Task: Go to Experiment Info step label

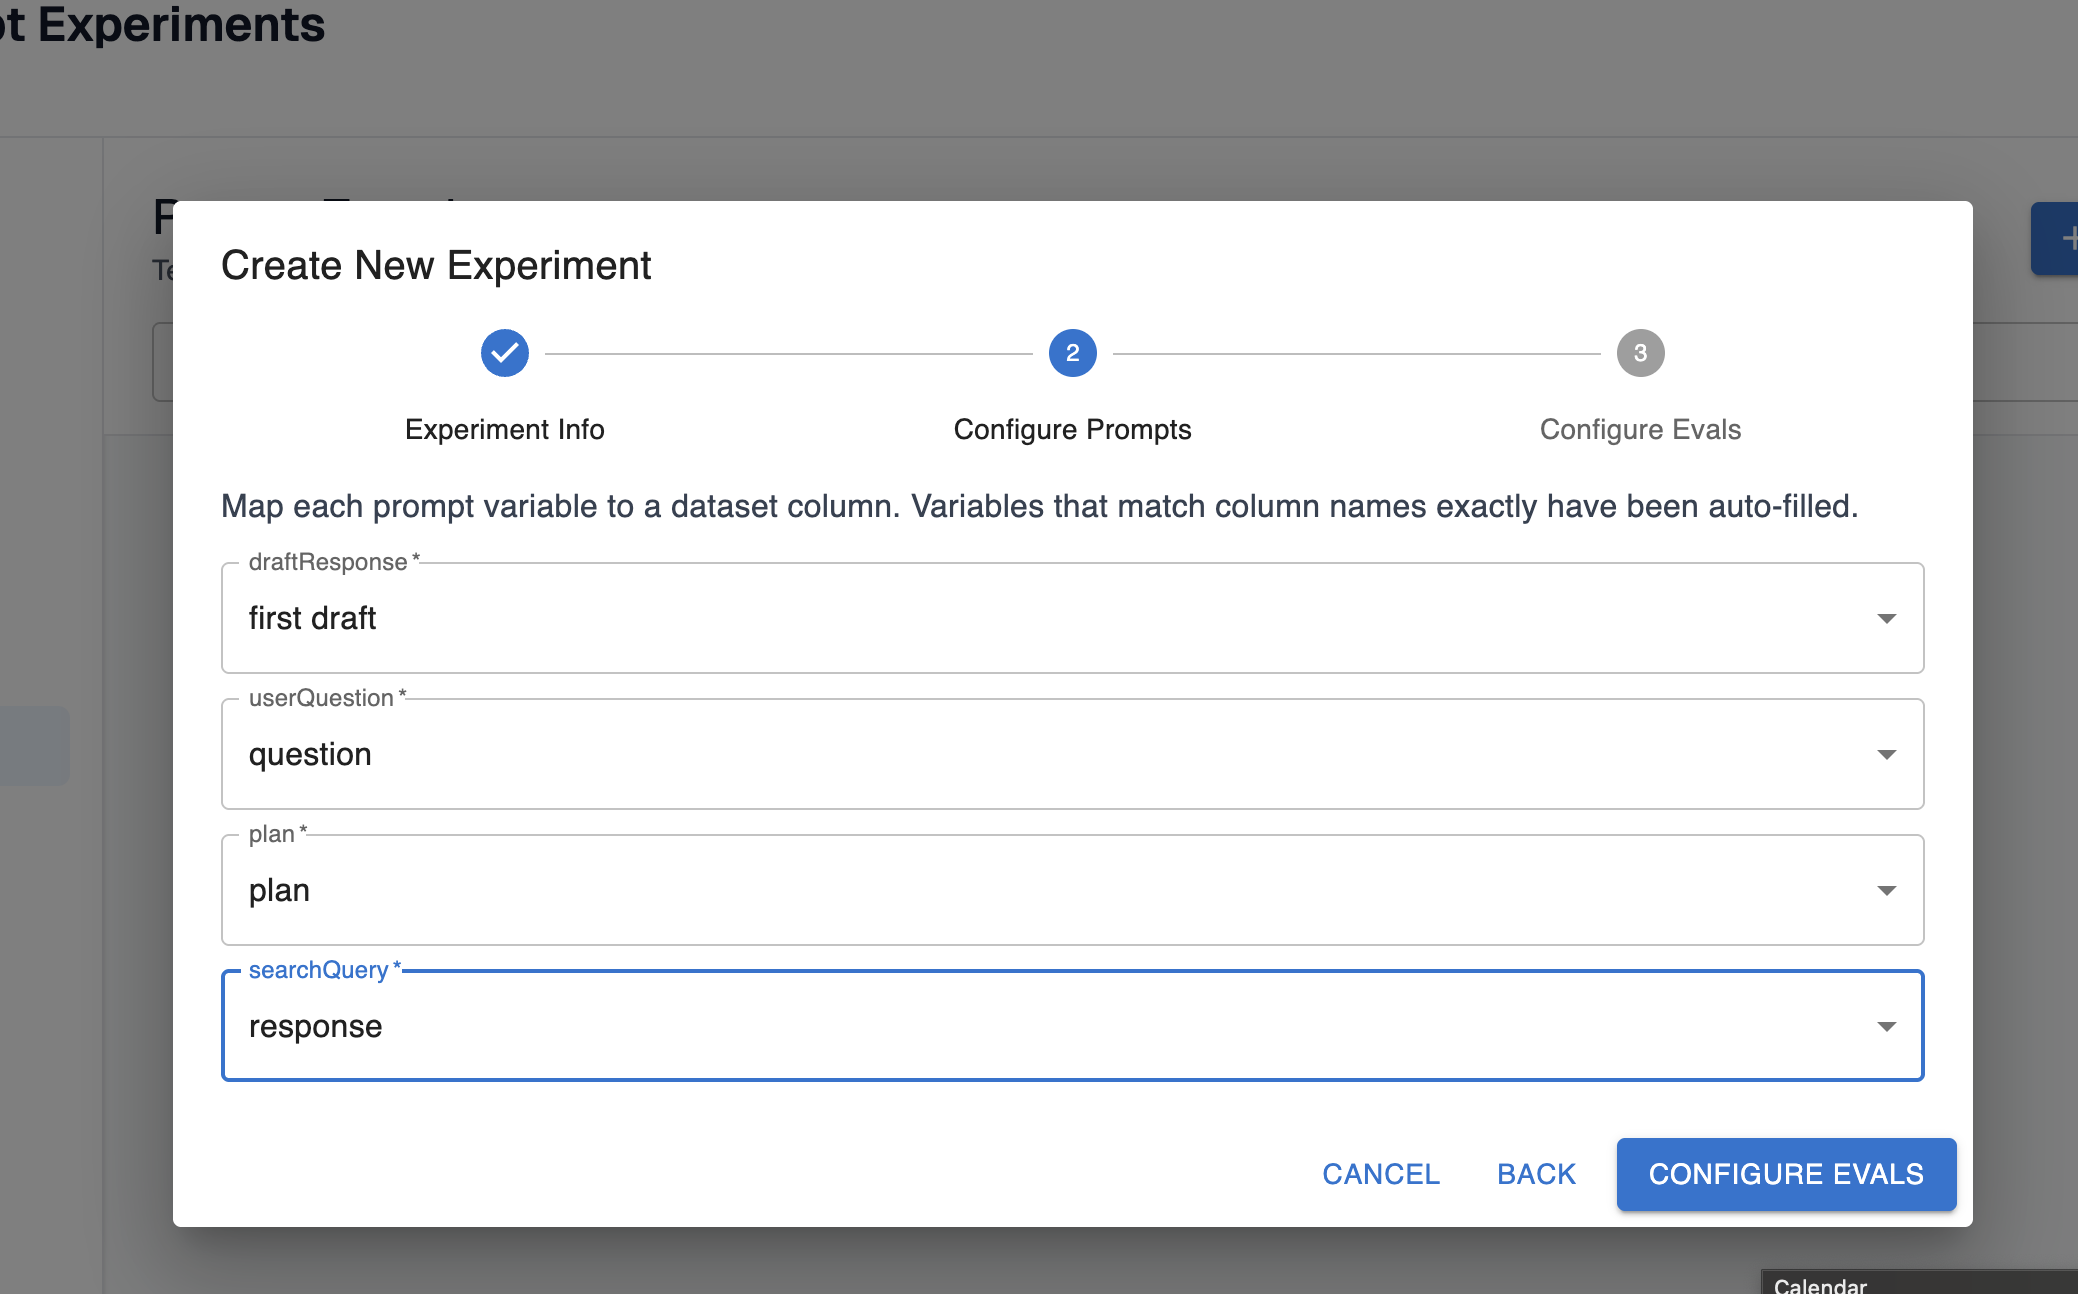Action: coord(504,430)
